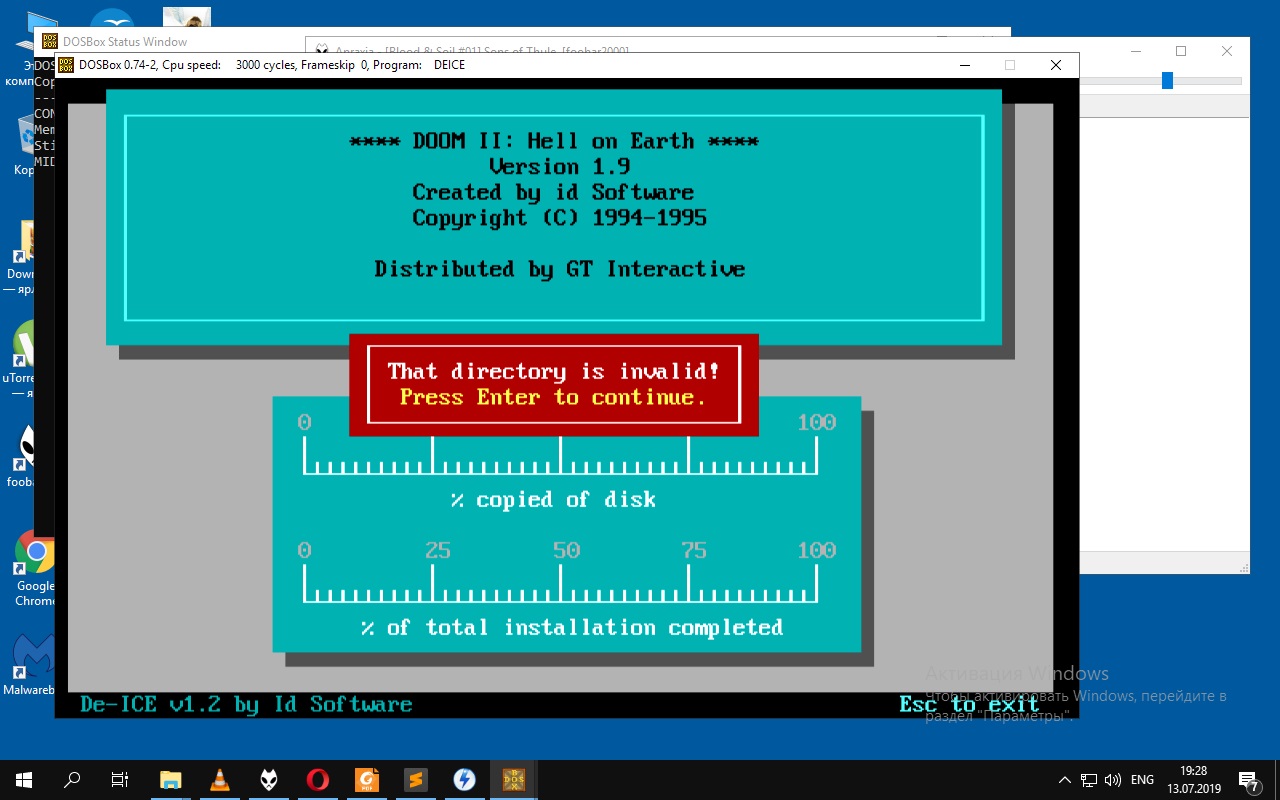The width and height of the screenshot is (1280, 800).
Task: Click 'That directory is invalid!' message
Action: tap(553, 371)
